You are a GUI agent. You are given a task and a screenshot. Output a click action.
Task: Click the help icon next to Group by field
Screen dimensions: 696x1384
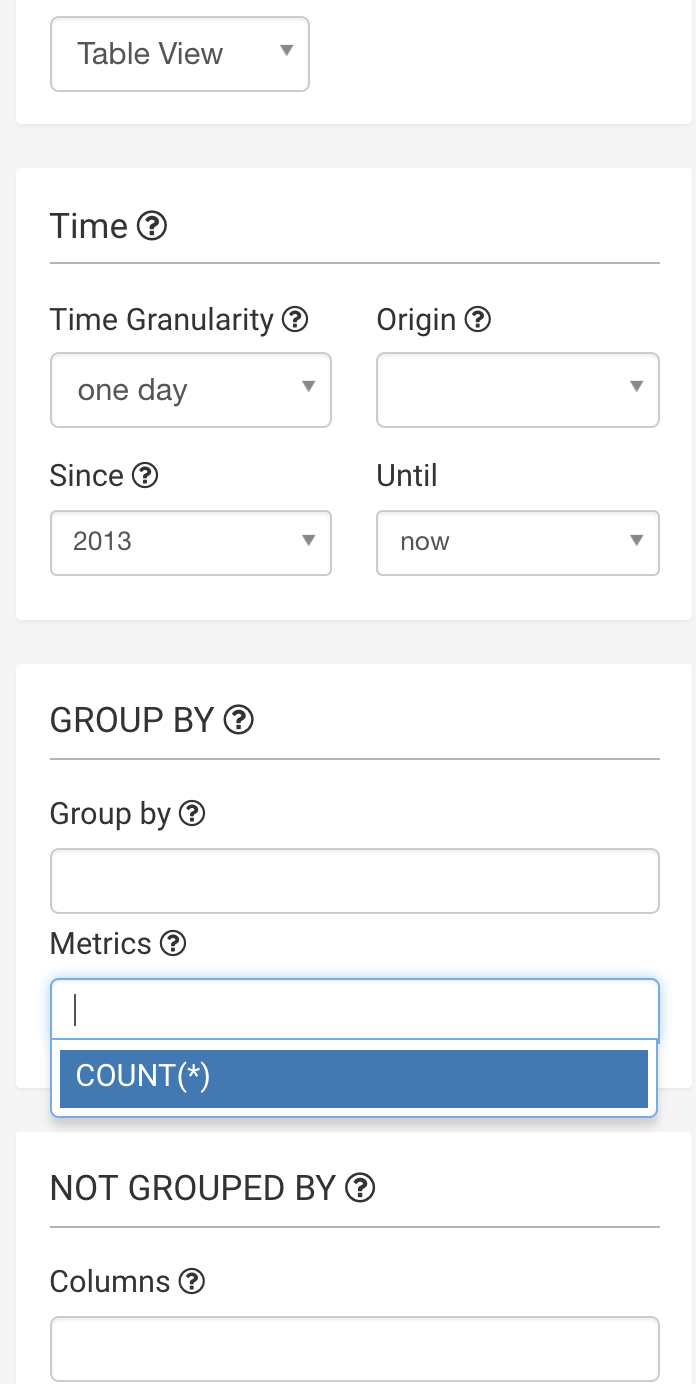(x=192, y=814)
